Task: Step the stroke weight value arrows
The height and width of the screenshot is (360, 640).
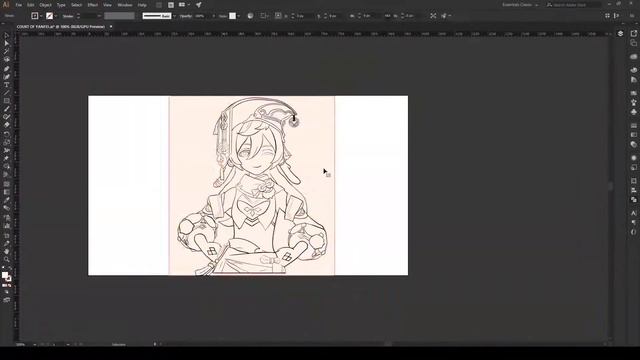Action: (x=78, y=16)
